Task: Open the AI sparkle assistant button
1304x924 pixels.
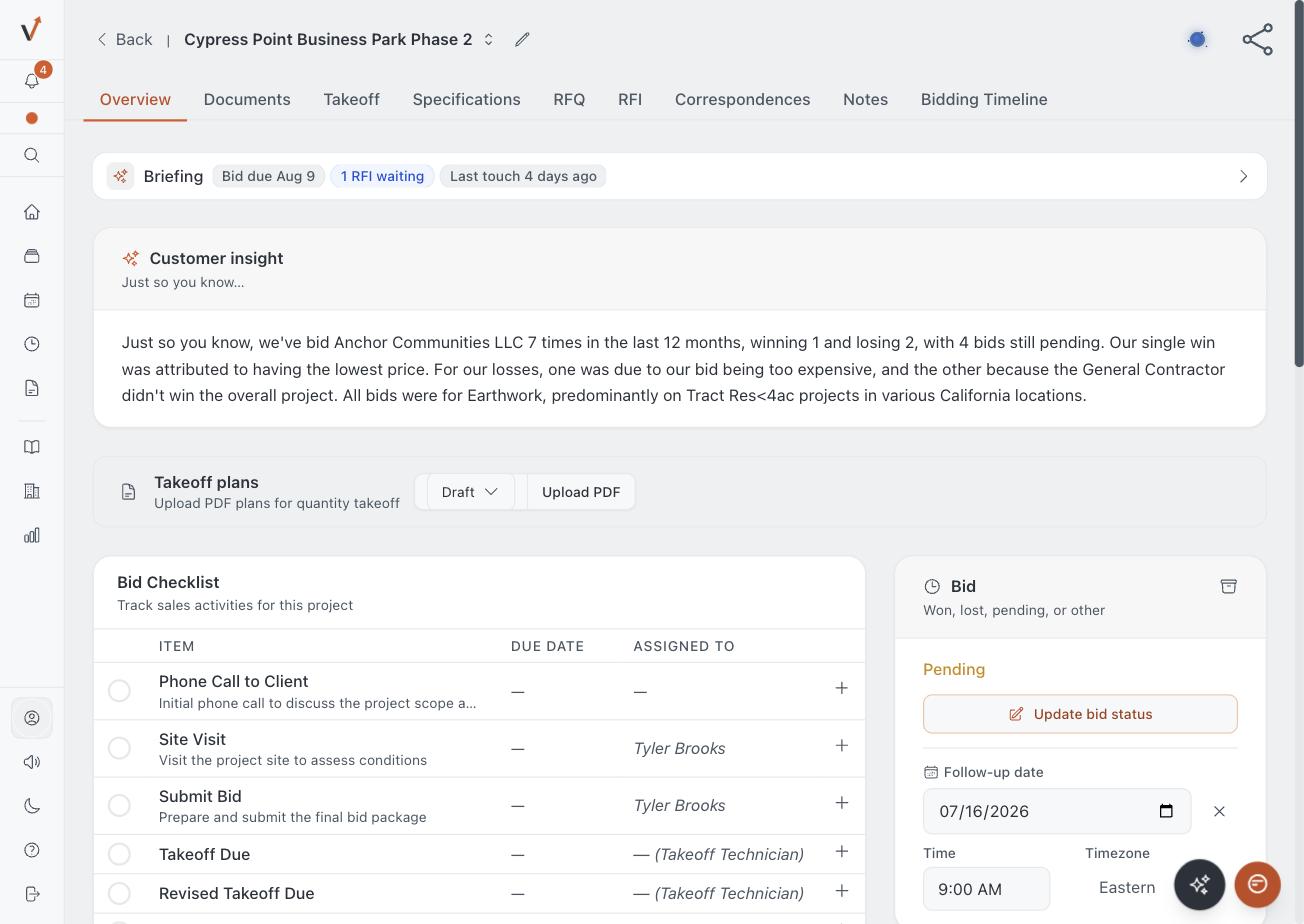Action: 1200,884
